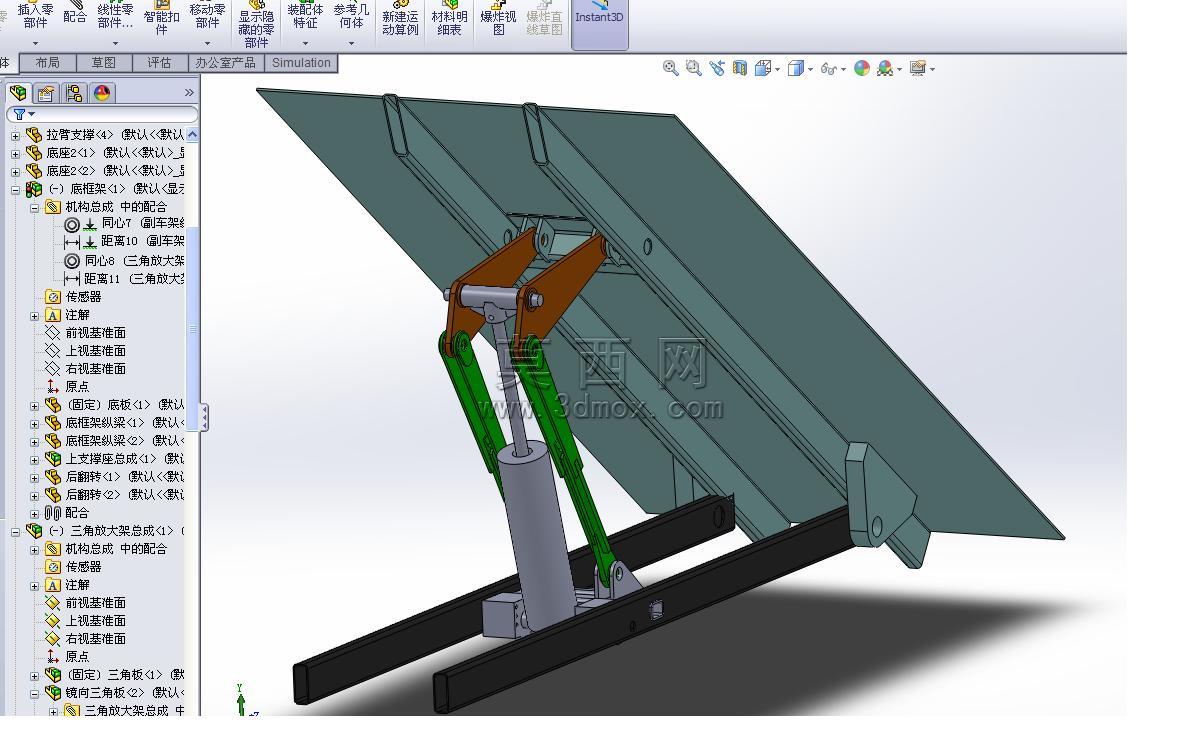Switch to the 评估 tab

159,63
